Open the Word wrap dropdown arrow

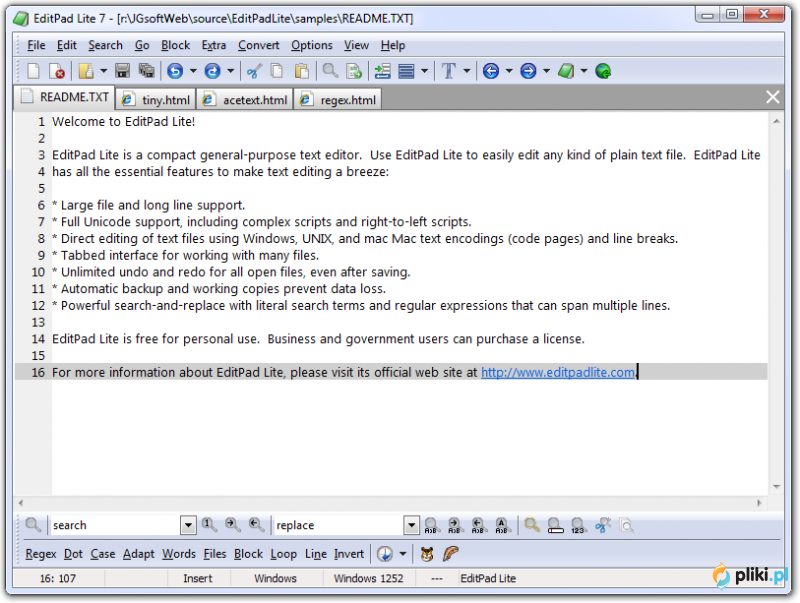pyautogui.click(x=424, y=71)
